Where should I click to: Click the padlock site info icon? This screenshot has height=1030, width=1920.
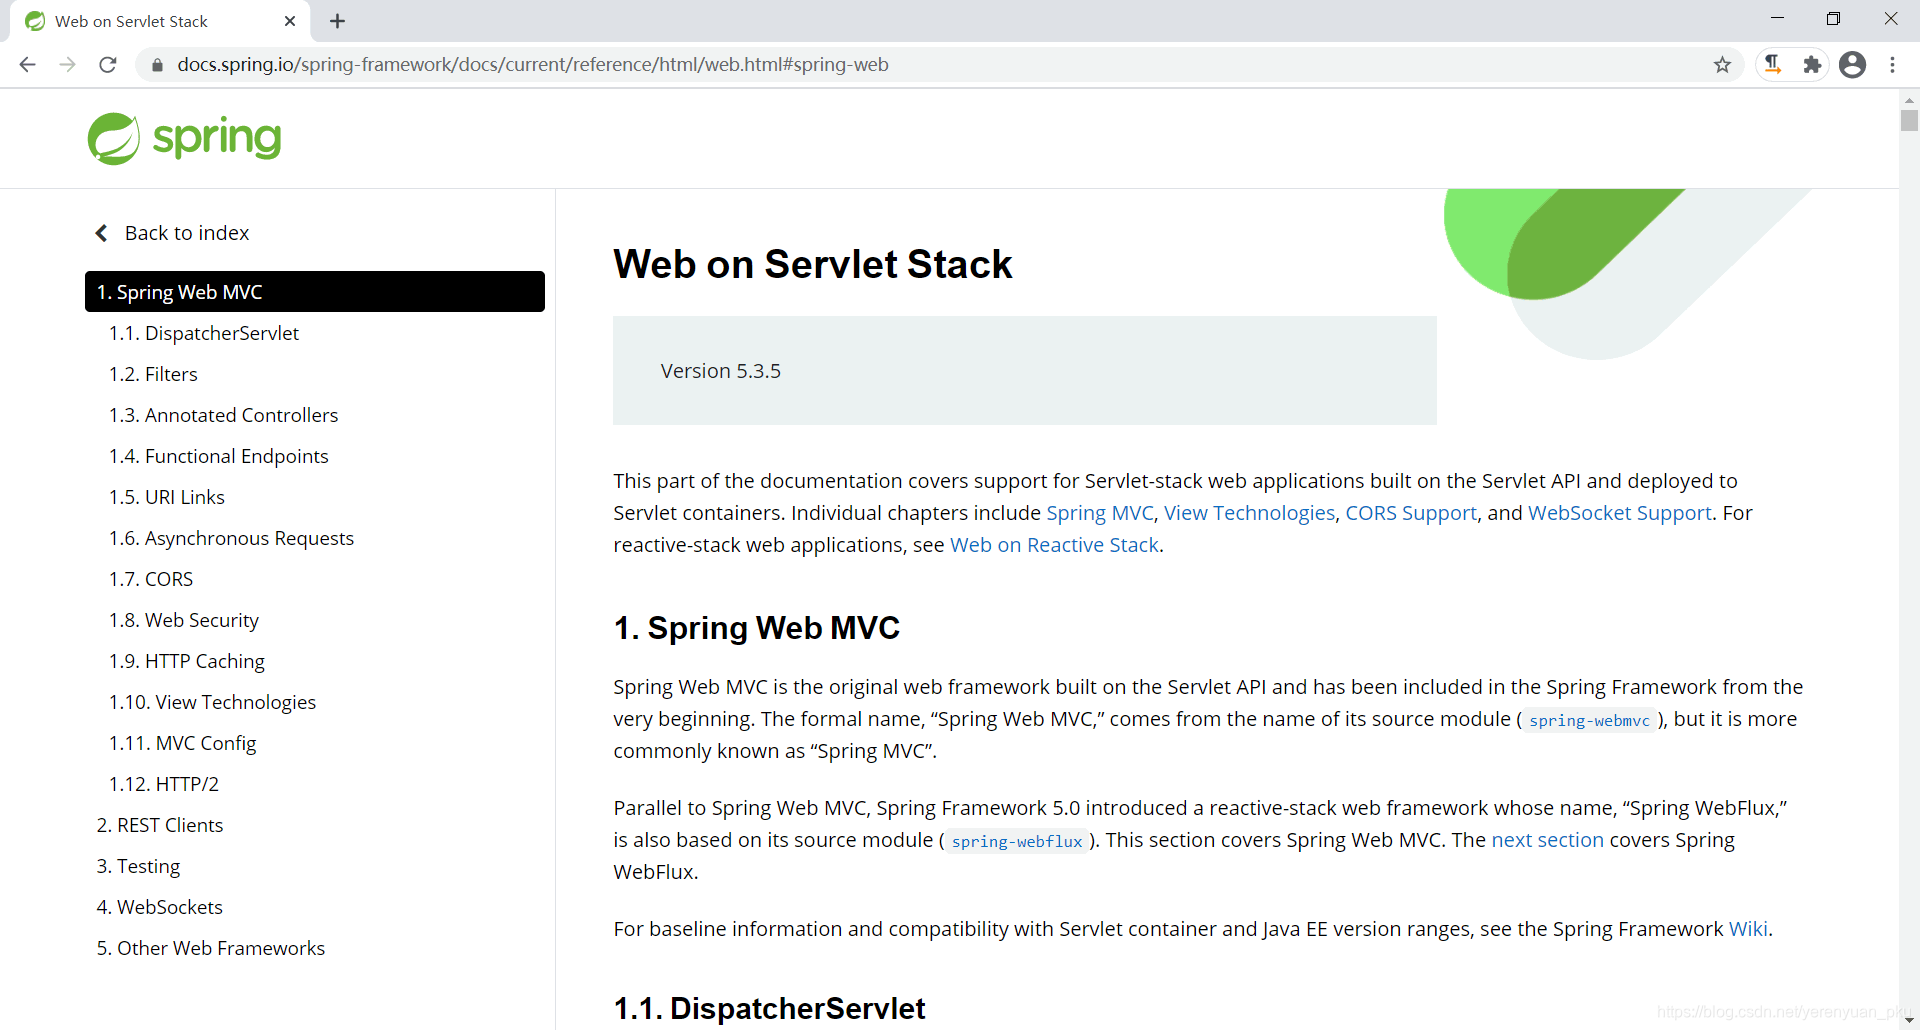(x=157, y=65)
